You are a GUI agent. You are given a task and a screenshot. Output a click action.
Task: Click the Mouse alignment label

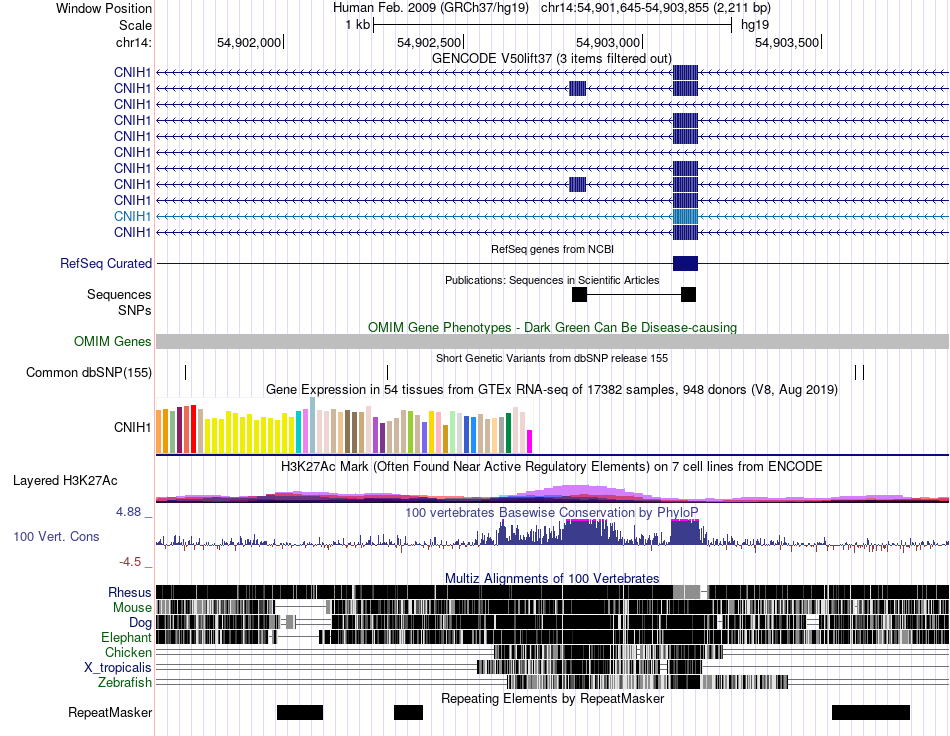pos(132,608)
